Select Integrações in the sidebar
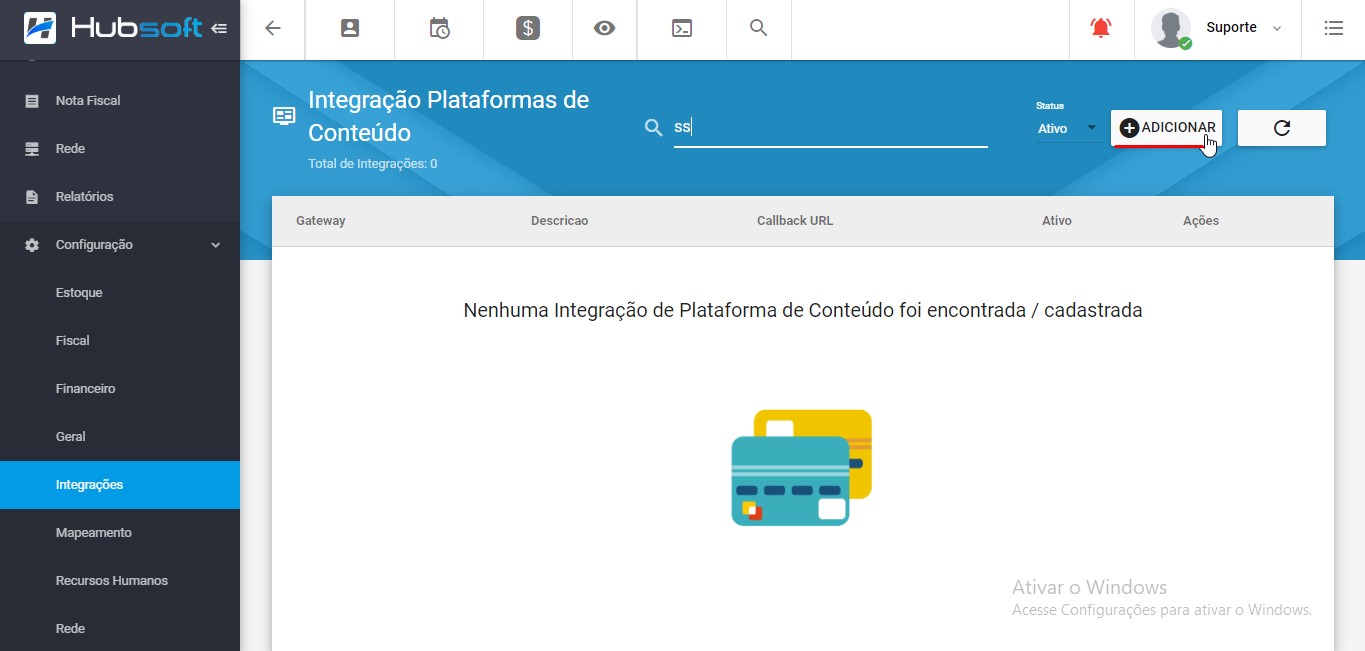1365x651 pixels. click(90, 485)
